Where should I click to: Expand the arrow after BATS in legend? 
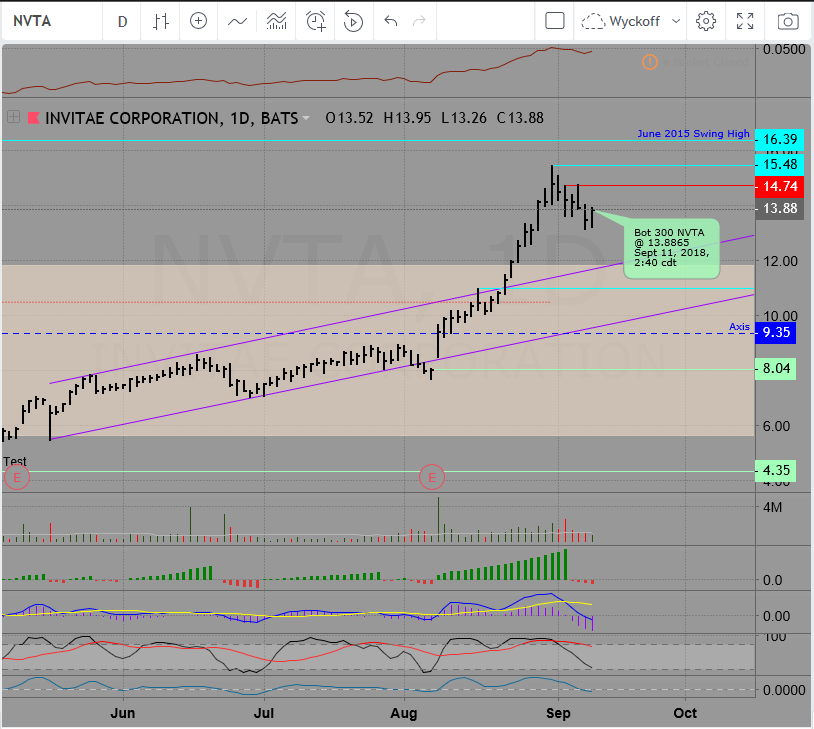[x=306, y=118]
